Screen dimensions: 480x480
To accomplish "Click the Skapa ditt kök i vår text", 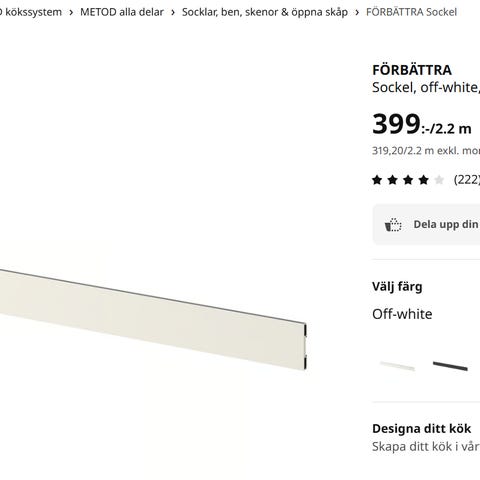I will click(426, 447).
